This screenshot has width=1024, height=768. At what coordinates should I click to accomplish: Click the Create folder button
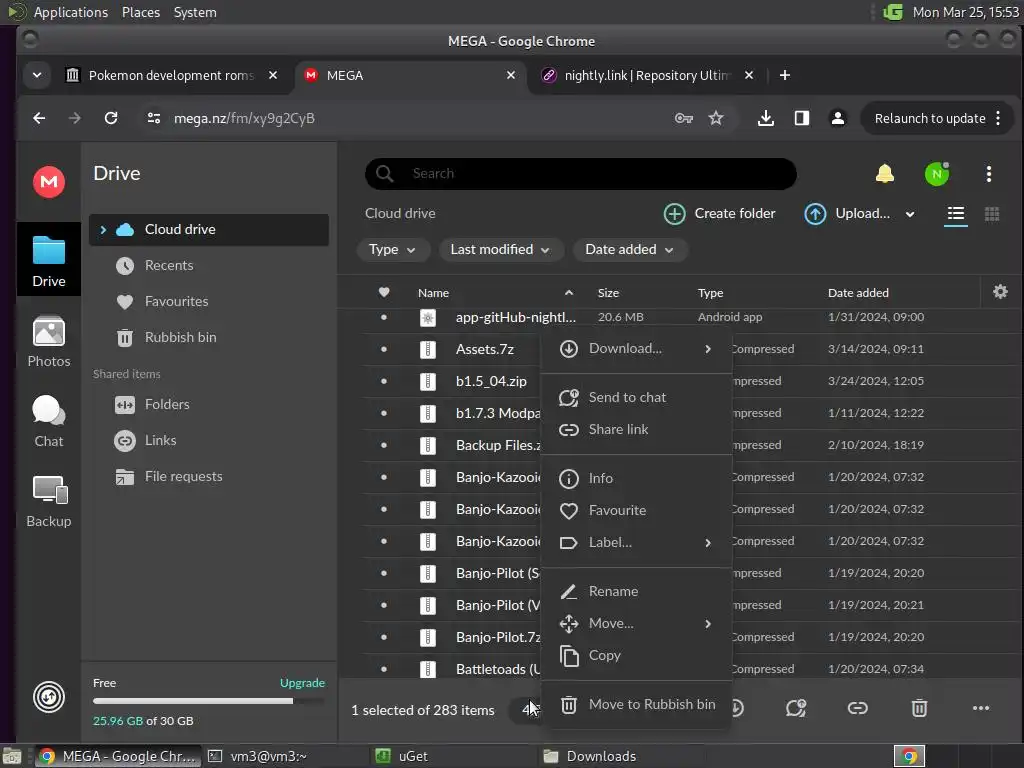719,214
